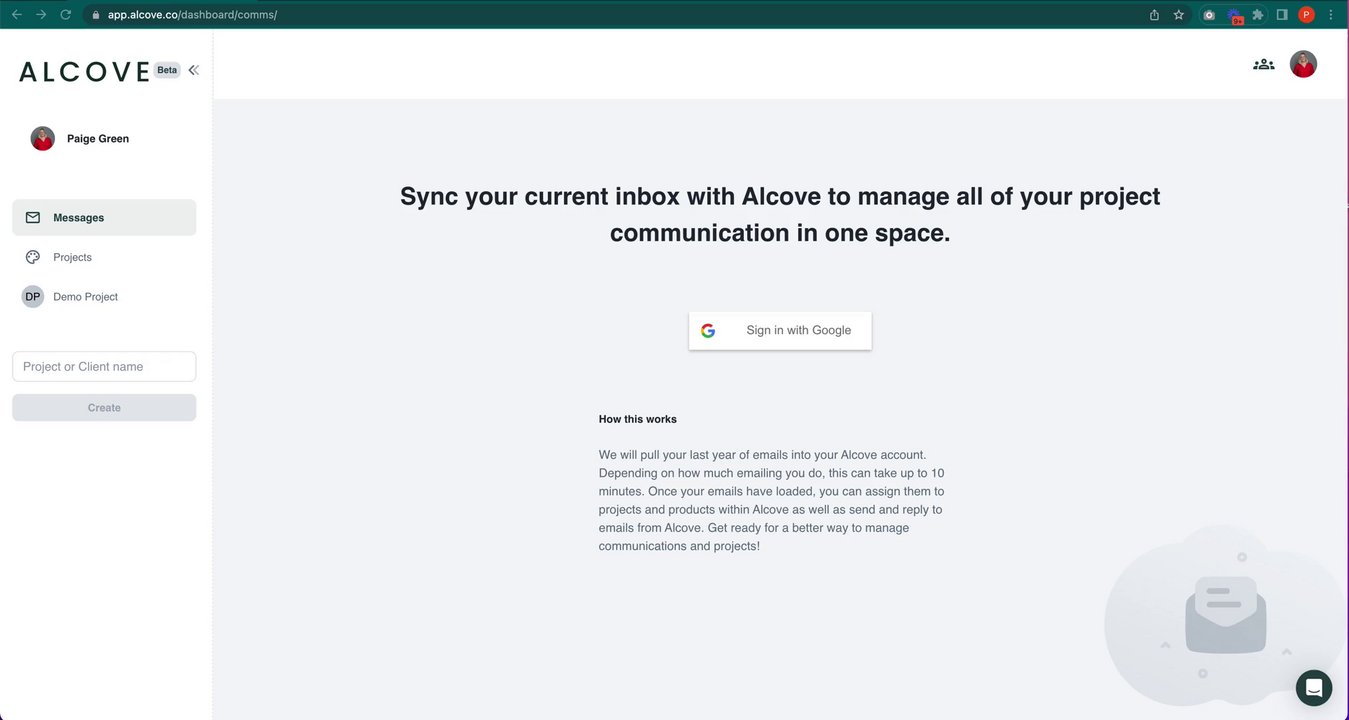
Task: Click the lock site info icon
Action: click(95, 15)
